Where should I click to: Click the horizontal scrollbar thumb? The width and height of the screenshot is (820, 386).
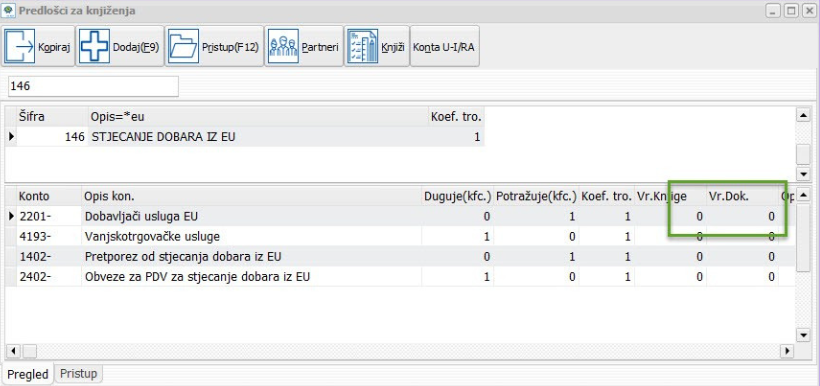[x=29, y=350]
